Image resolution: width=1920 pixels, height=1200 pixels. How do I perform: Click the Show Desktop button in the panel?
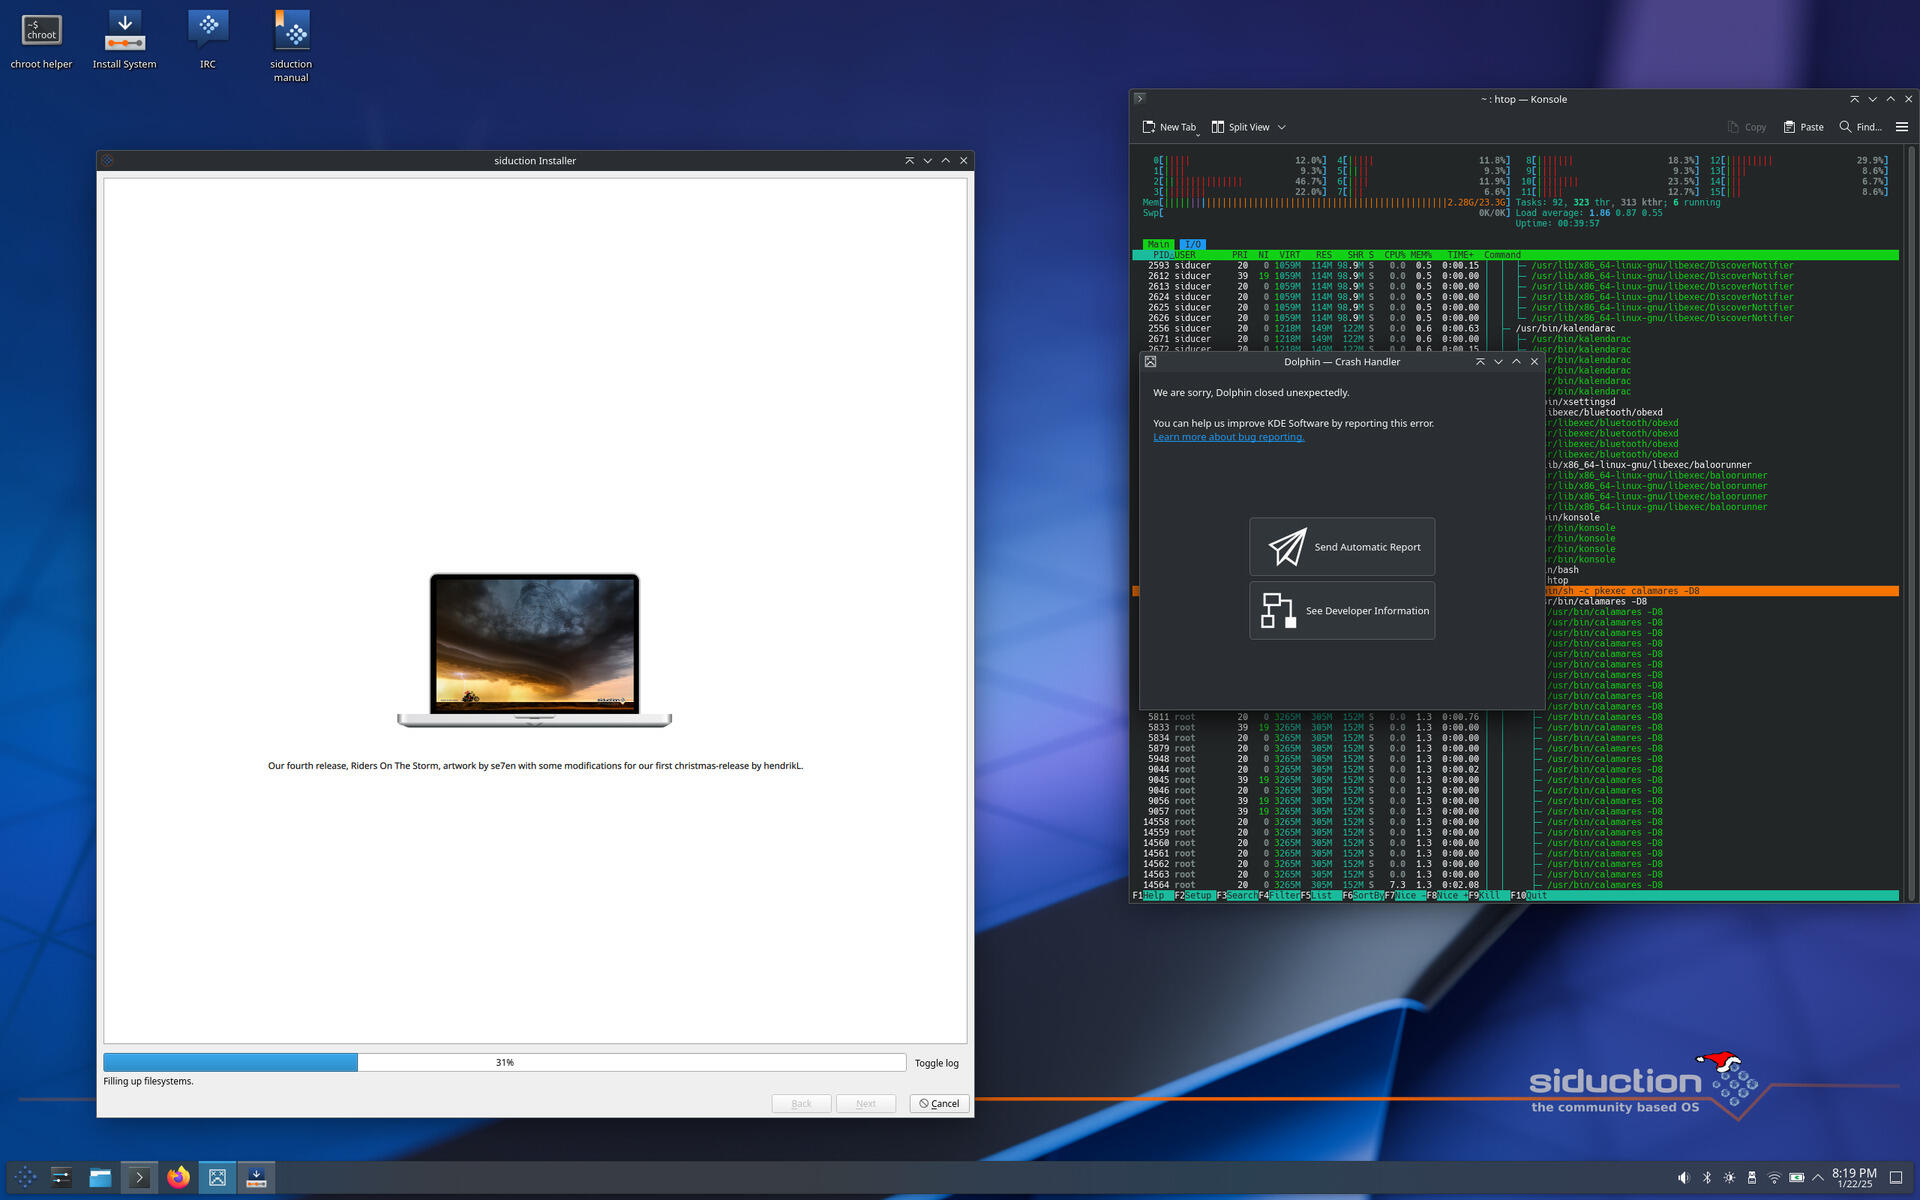[1896, 1177]
